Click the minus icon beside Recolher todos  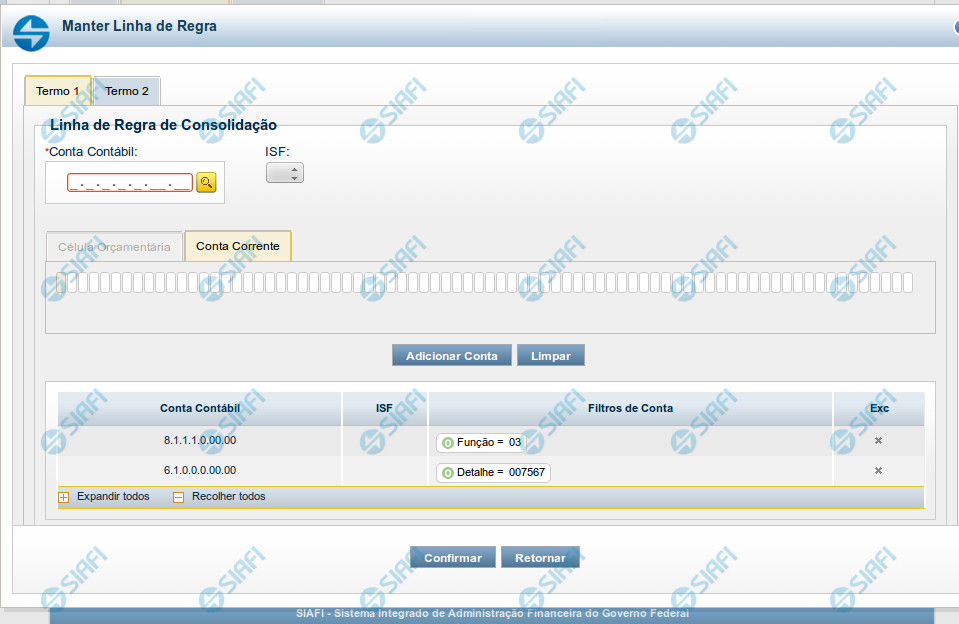(x=179, y=497)
